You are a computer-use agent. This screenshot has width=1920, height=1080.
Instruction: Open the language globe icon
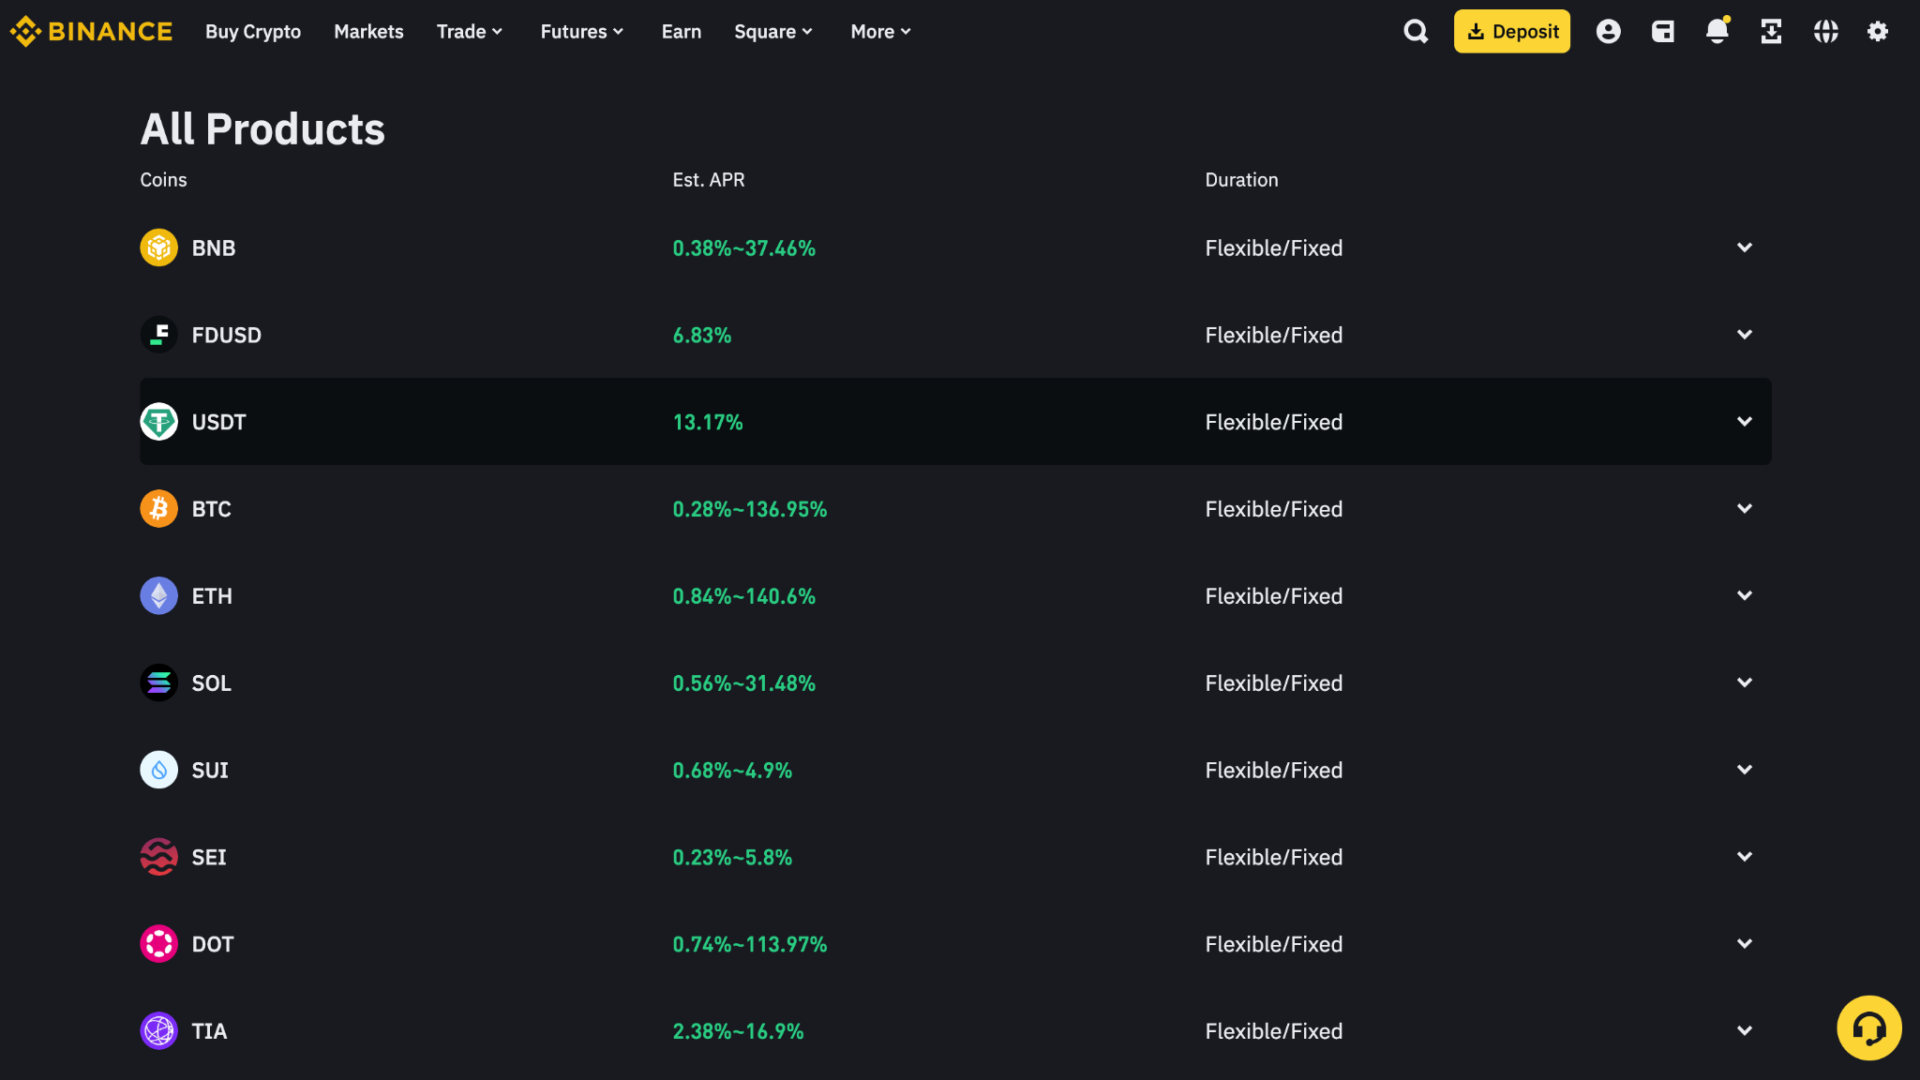click(1826, 31)
